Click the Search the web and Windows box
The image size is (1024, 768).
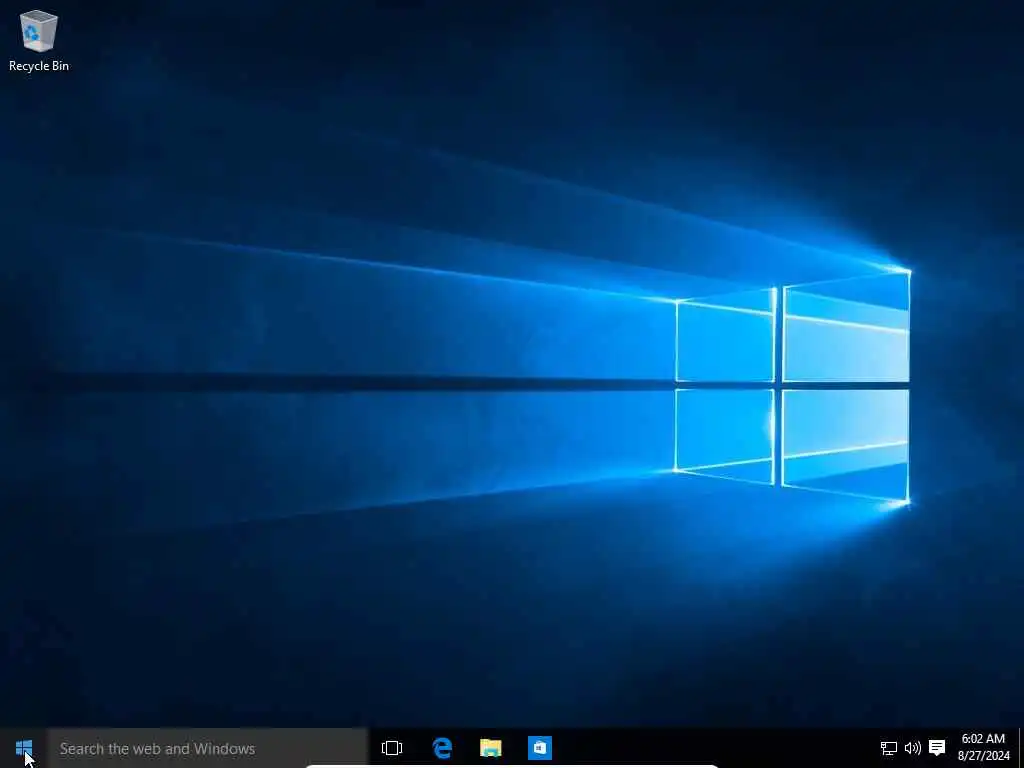pyautogui.click(x=208, y=748)
